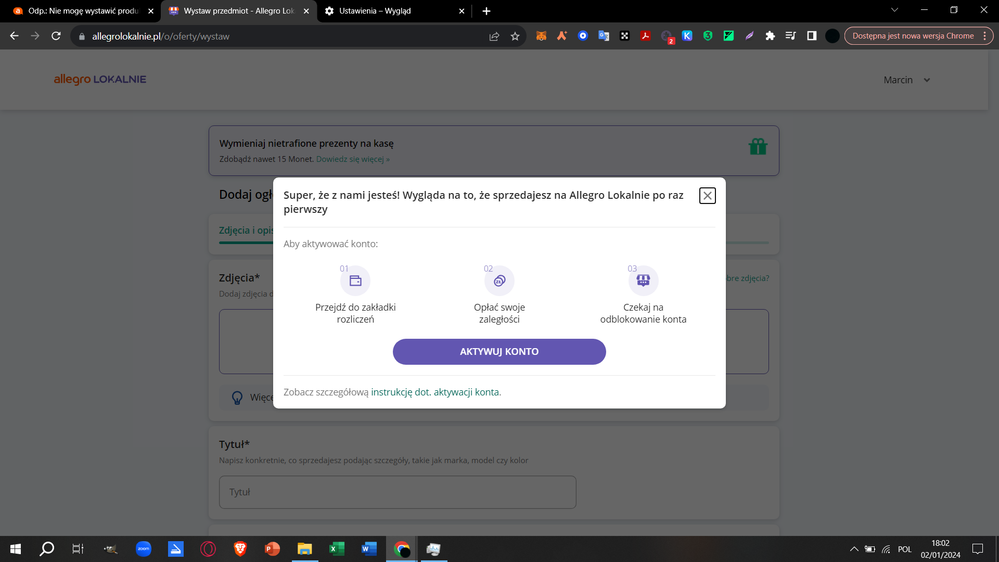This screenshot has height=562, width=999.
Task: Close the account activation dialog
Action: [x=707, y=196]
